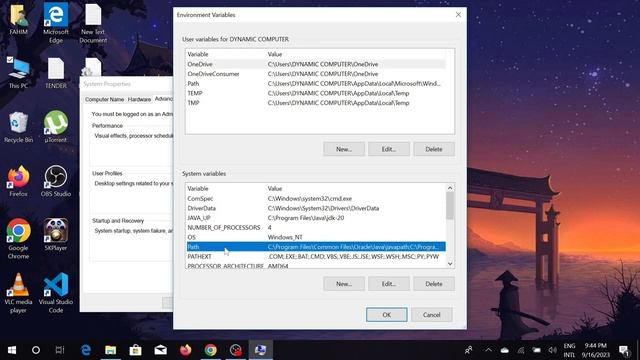
Task: Select the ComSpec system variable
Action: (316, 198)
